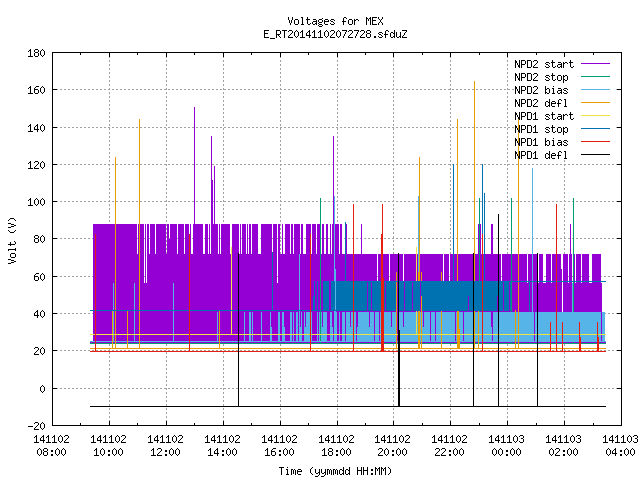Click the 141102 20:00 time tick label
Screen dimensions: 640x480
(393, 446)
